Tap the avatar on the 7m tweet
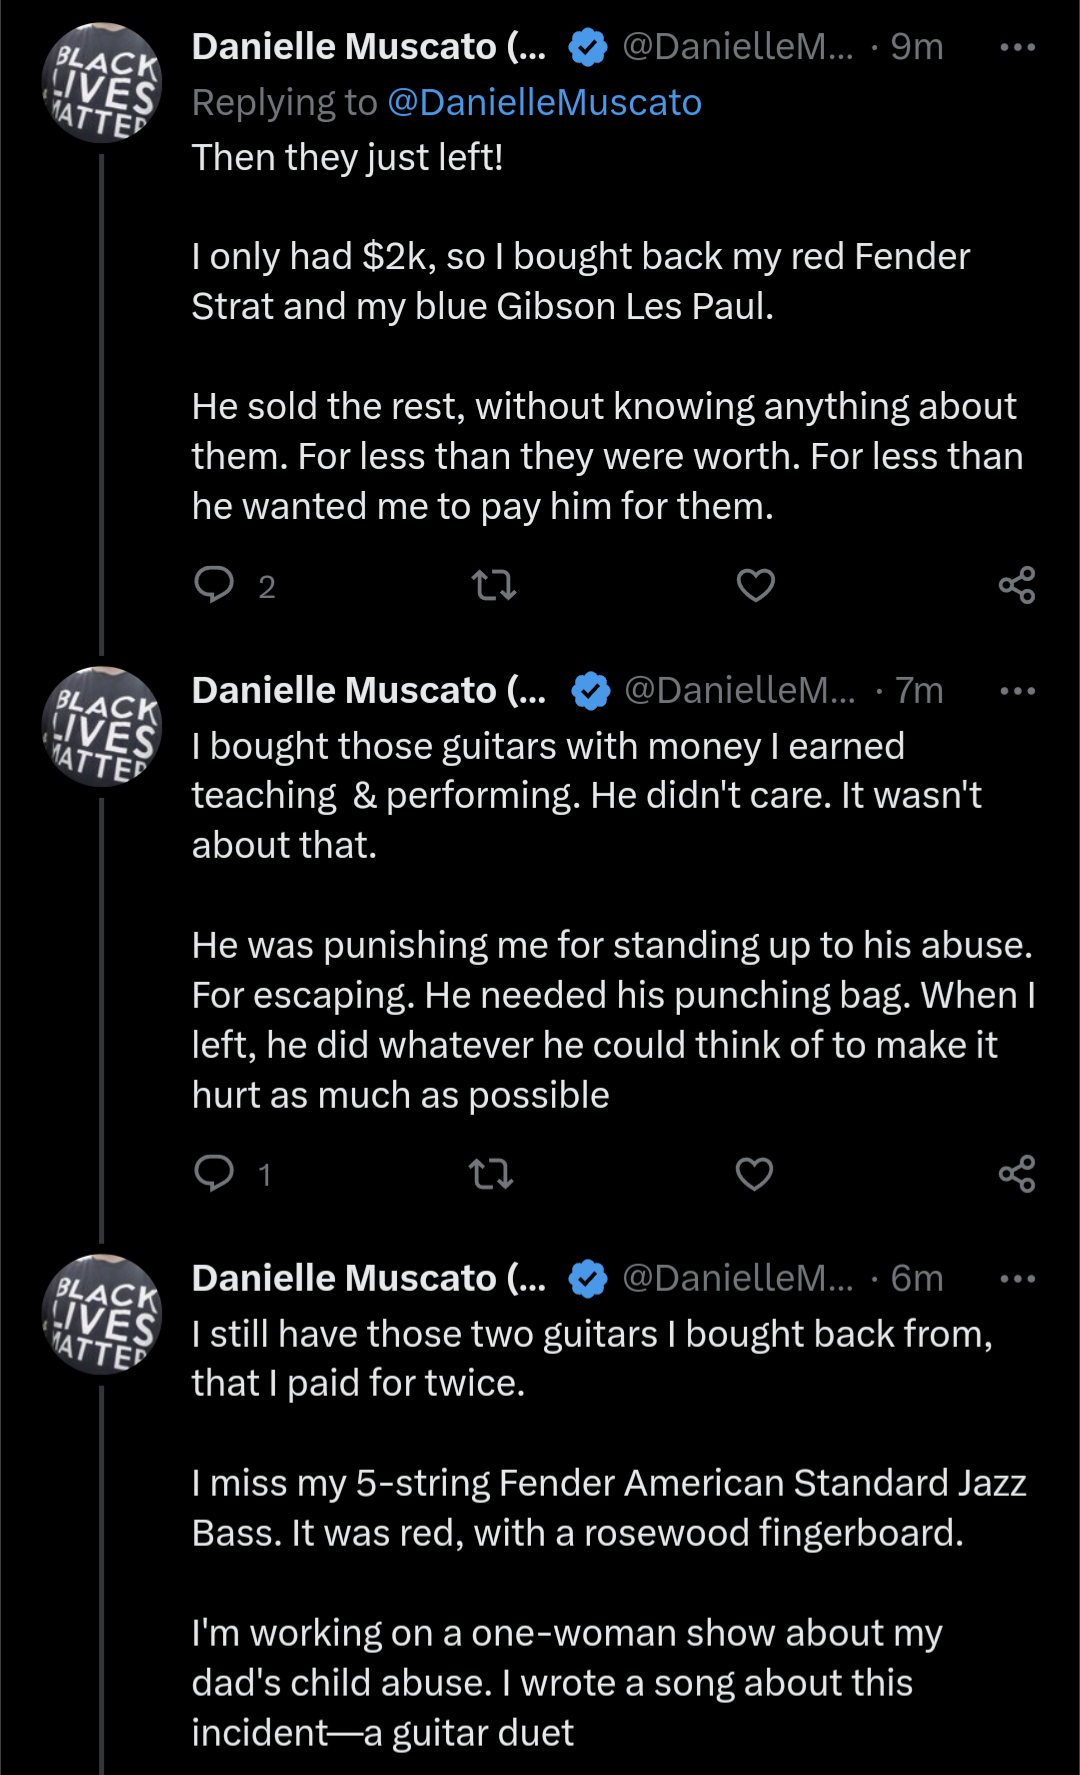 tap(102, 727)
